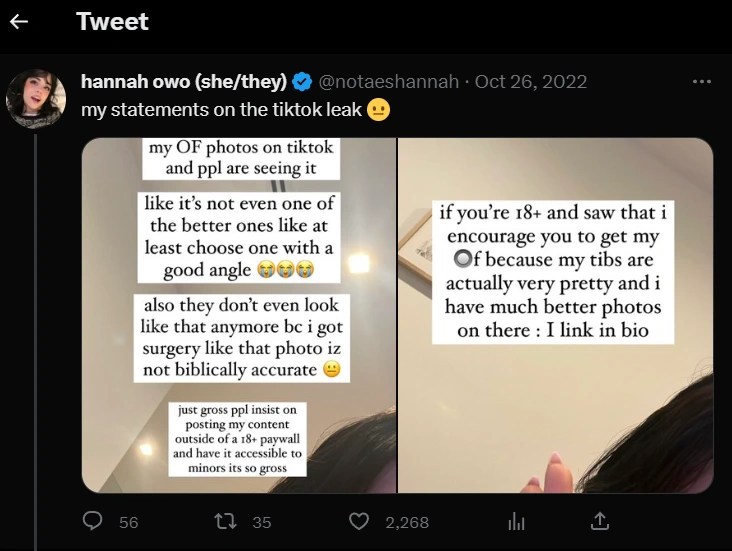
Task: Click the 2,268 likes count
Action: pyautogui.click(x=407, y=522)
